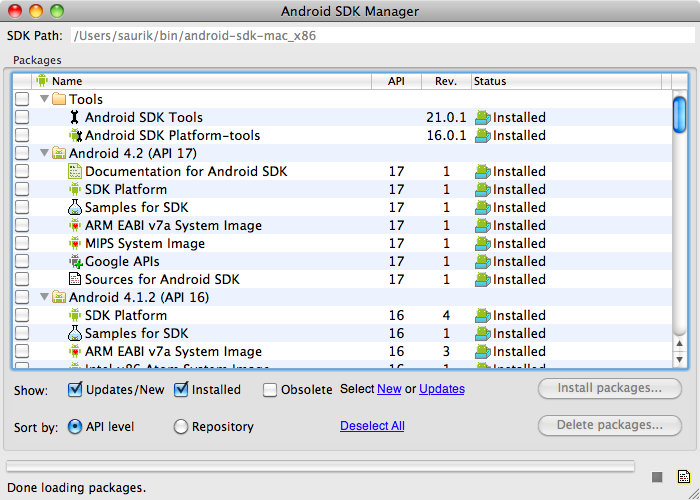Click the Install packages button
Viewport: 700px width, 500px height.
pyautogui.click(x=610, y=388)
